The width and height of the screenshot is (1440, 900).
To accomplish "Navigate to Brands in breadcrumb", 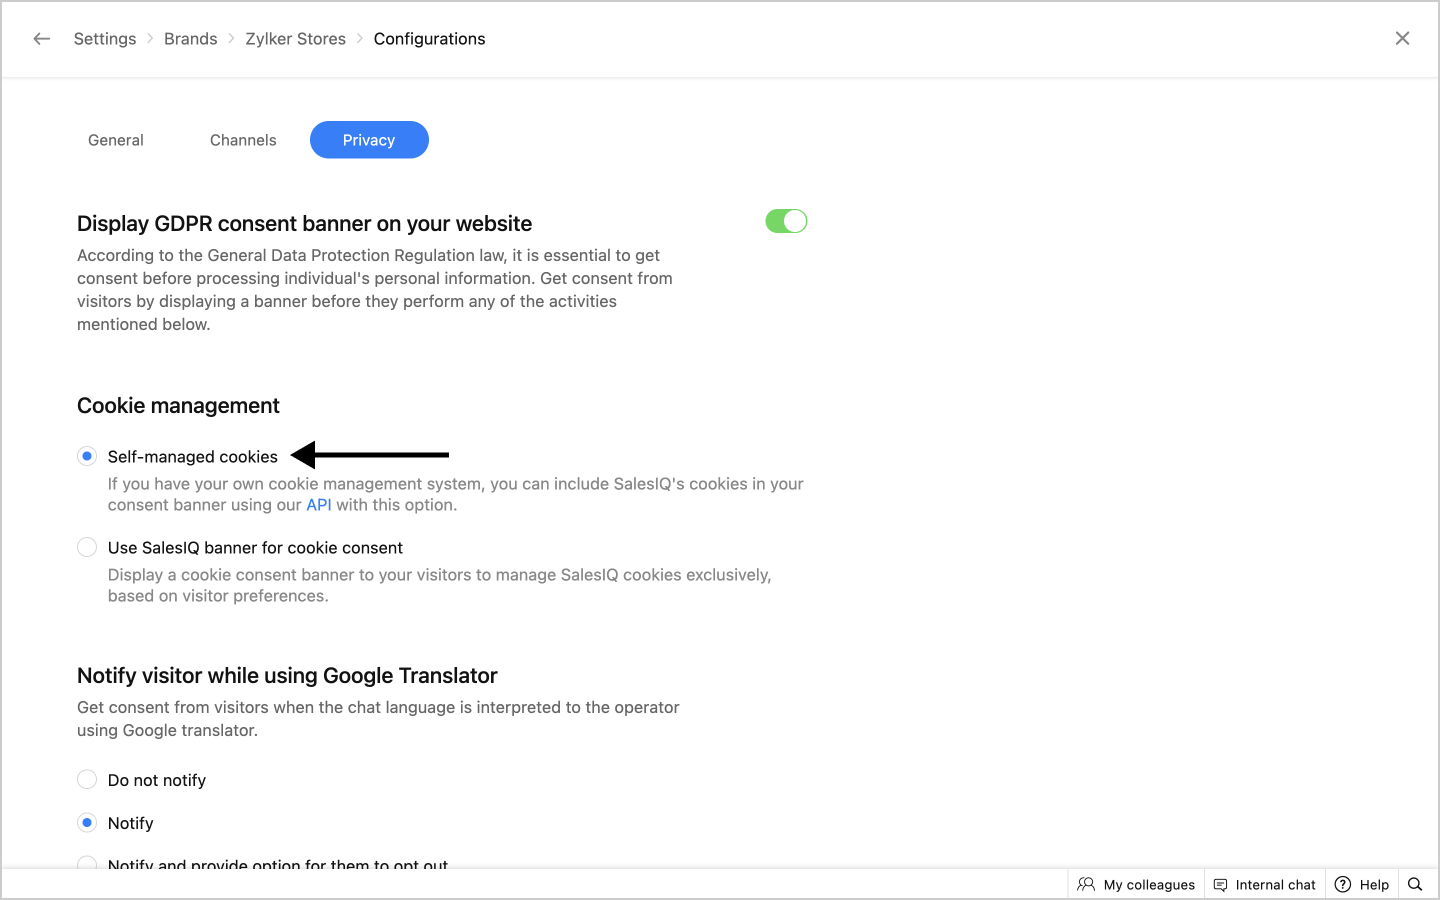I will [x=190, y=39].
